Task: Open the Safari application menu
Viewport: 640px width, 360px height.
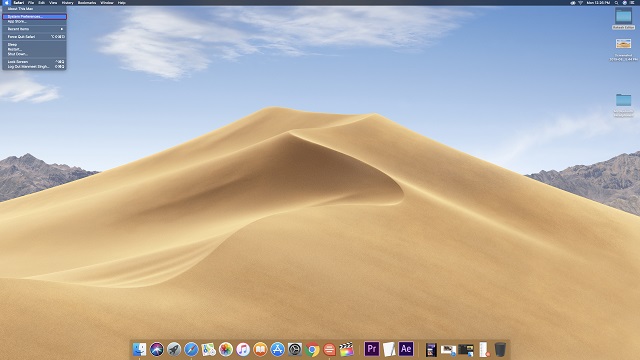Action: click(x=19, y=2)
